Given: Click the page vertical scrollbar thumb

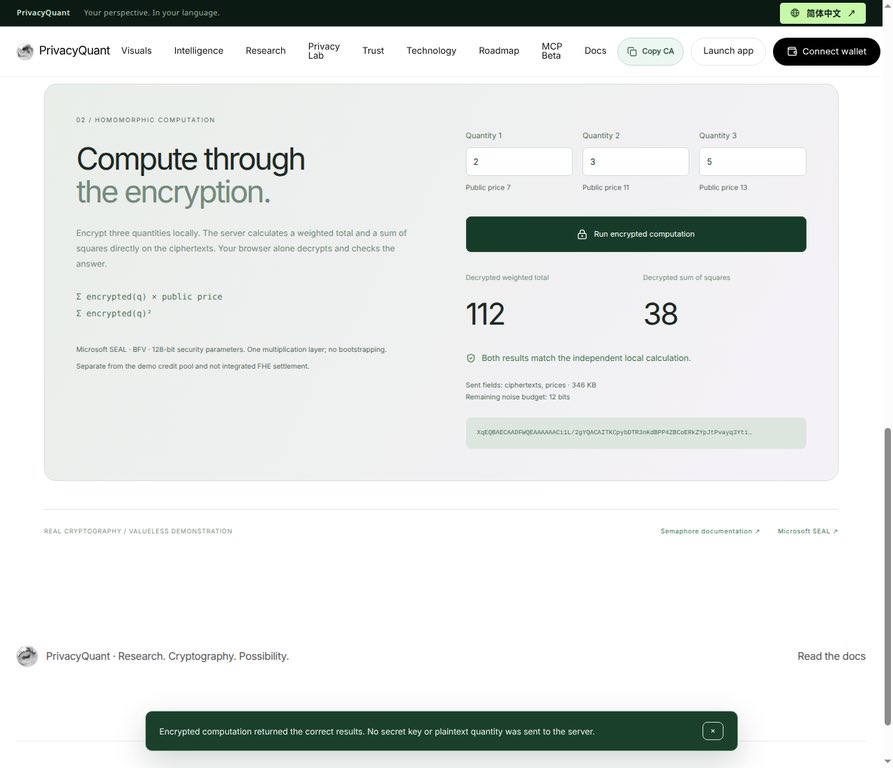Looking at the screenshot, I should [887, 576].
